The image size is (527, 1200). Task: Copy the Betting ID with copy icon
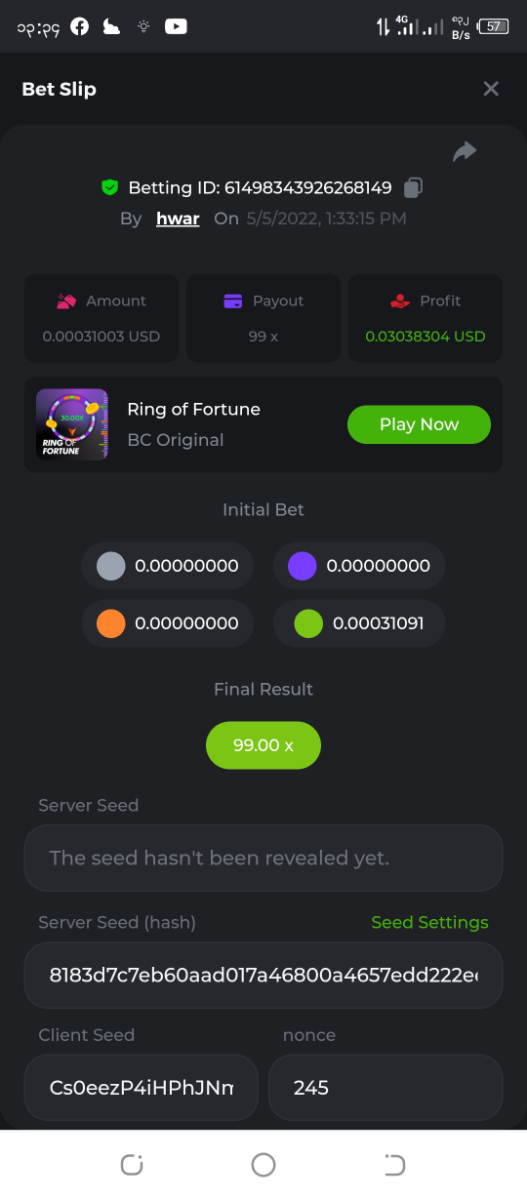coord(413,187)
